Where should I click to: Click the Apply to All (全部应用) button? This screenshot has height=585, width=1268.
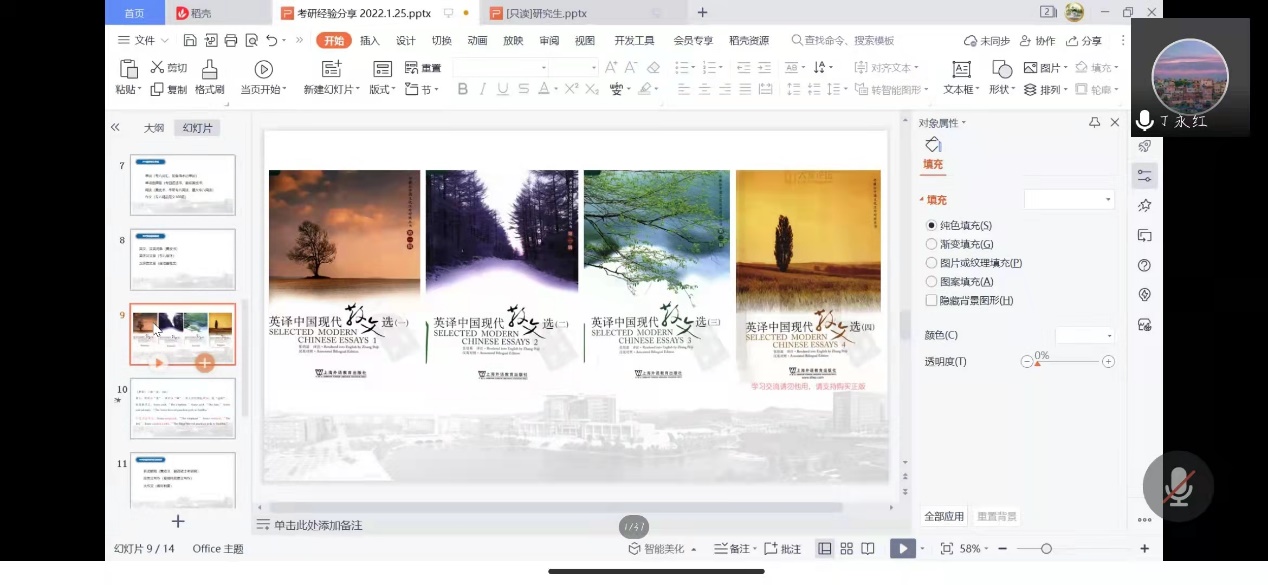tap(944, 516)
